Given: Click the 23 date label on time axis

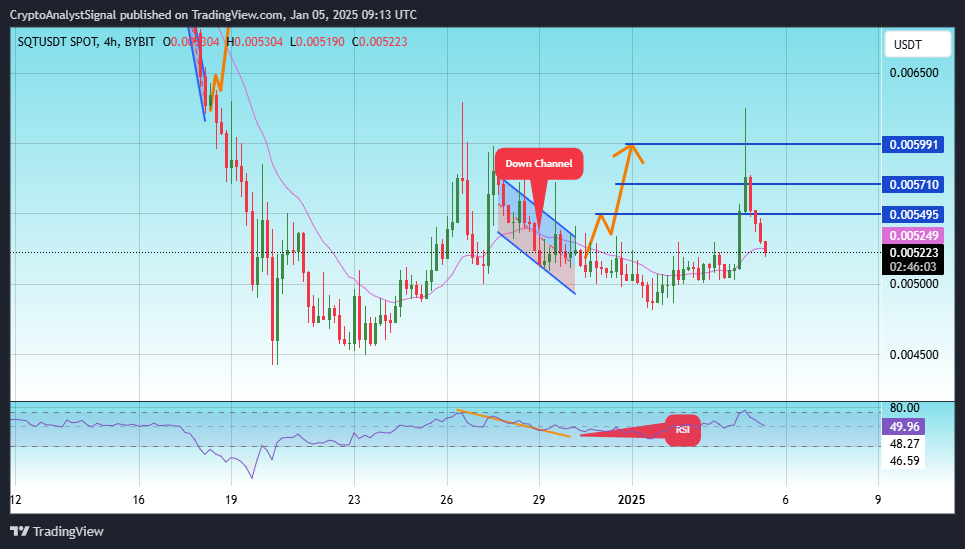Looking at the screenshot, I should coord(354,500).
